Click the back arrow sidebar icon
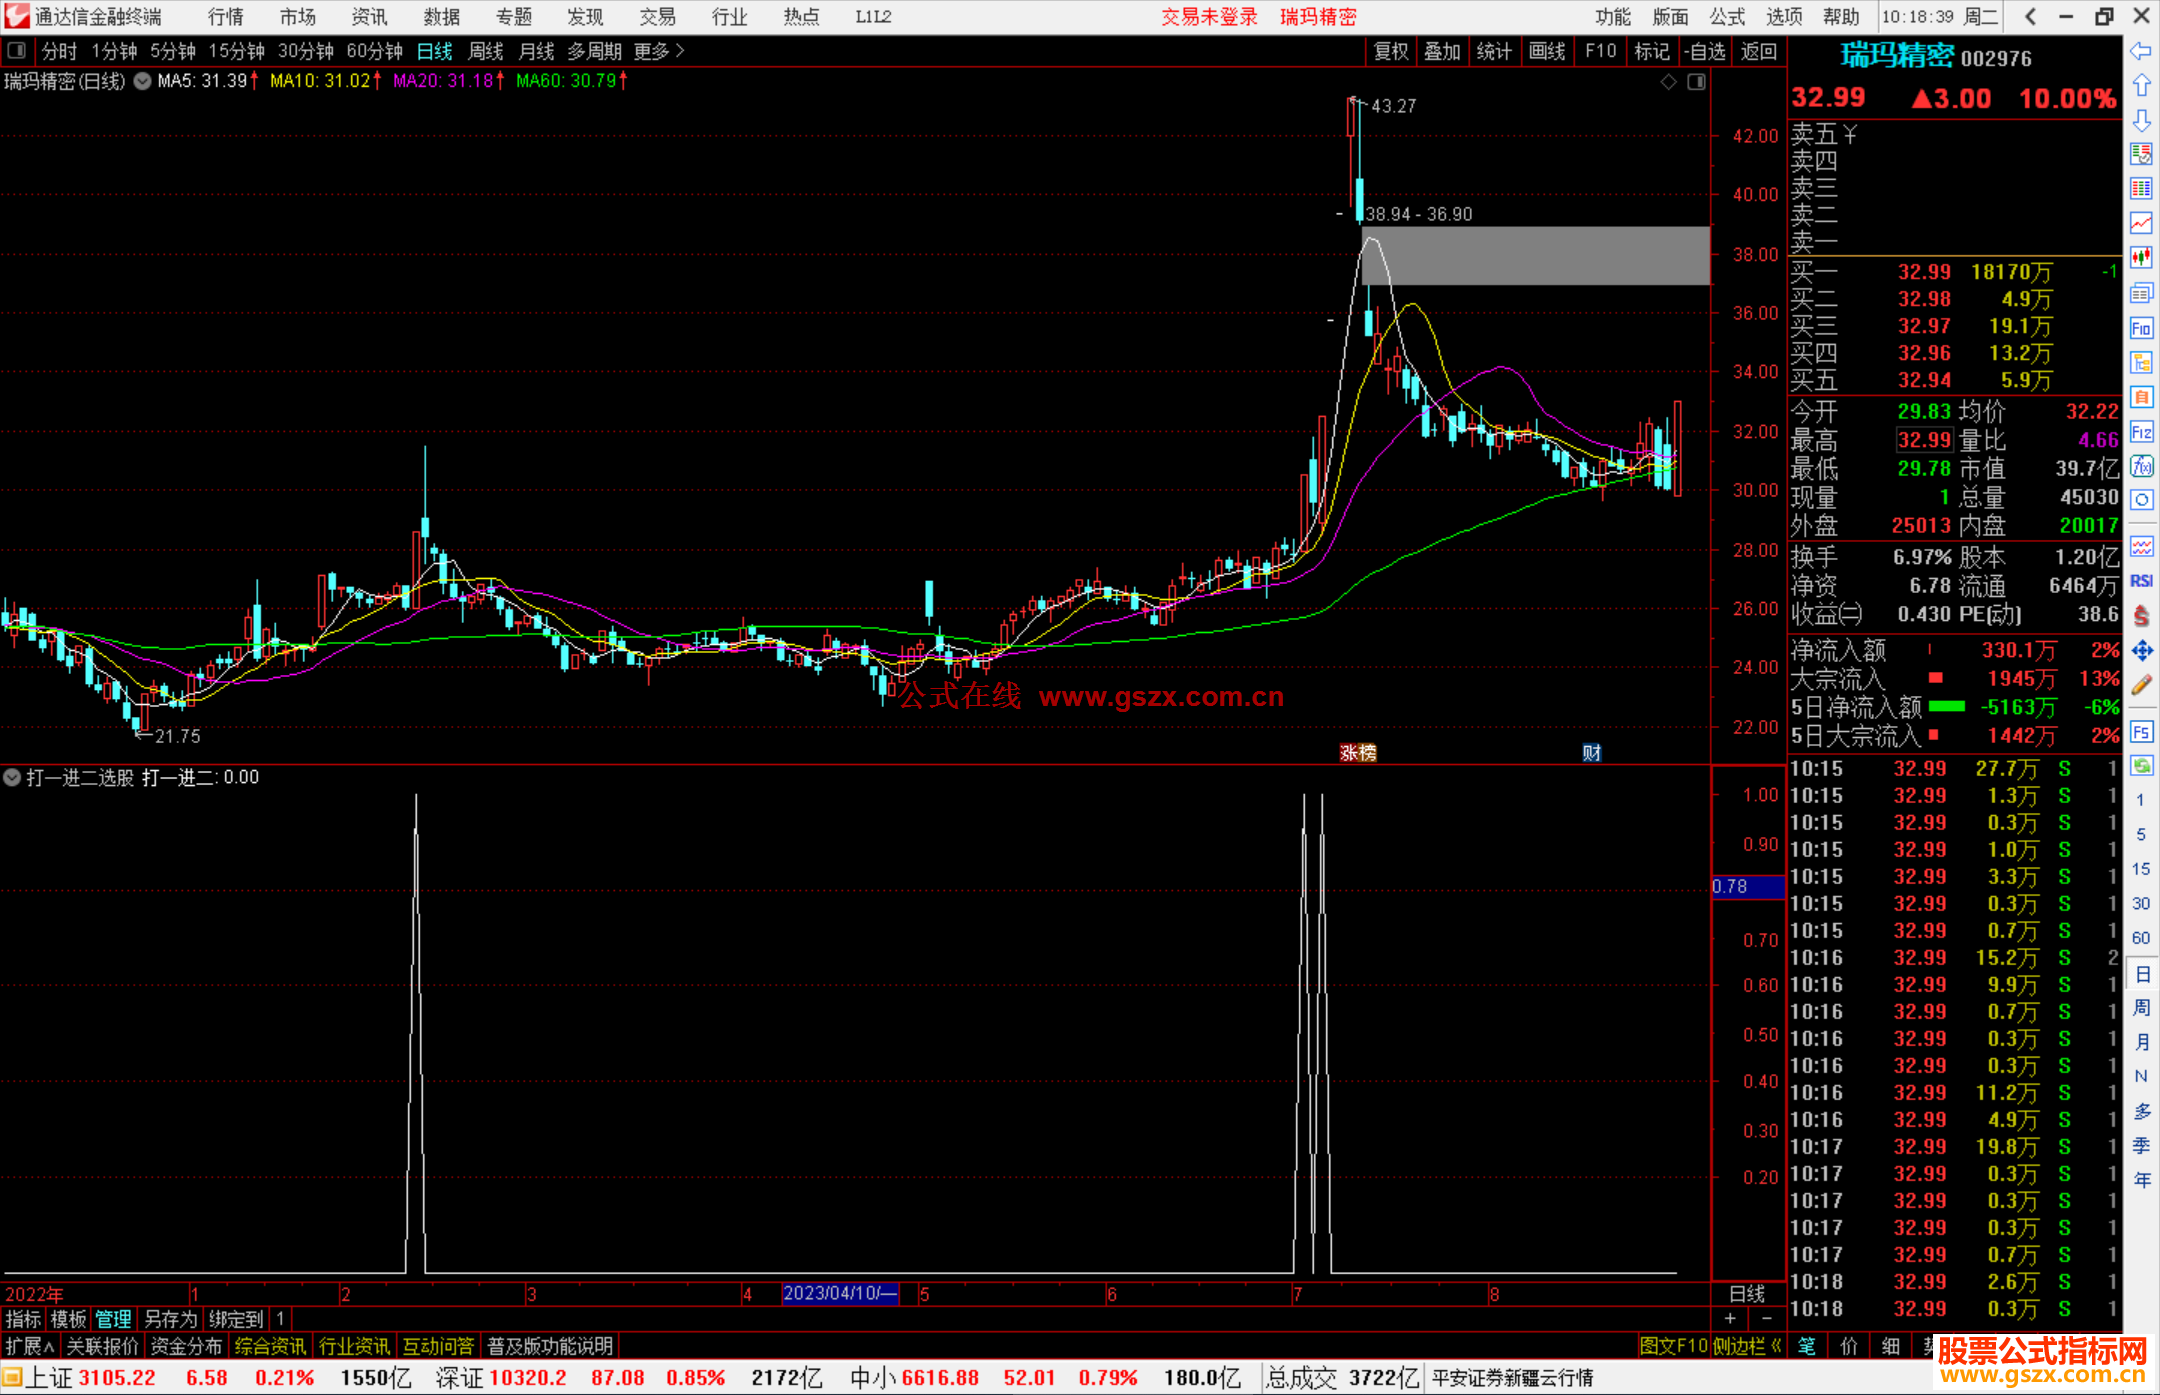Screen dimensions: 2160x1395 pyautogui.click(x=2141, y=50)
